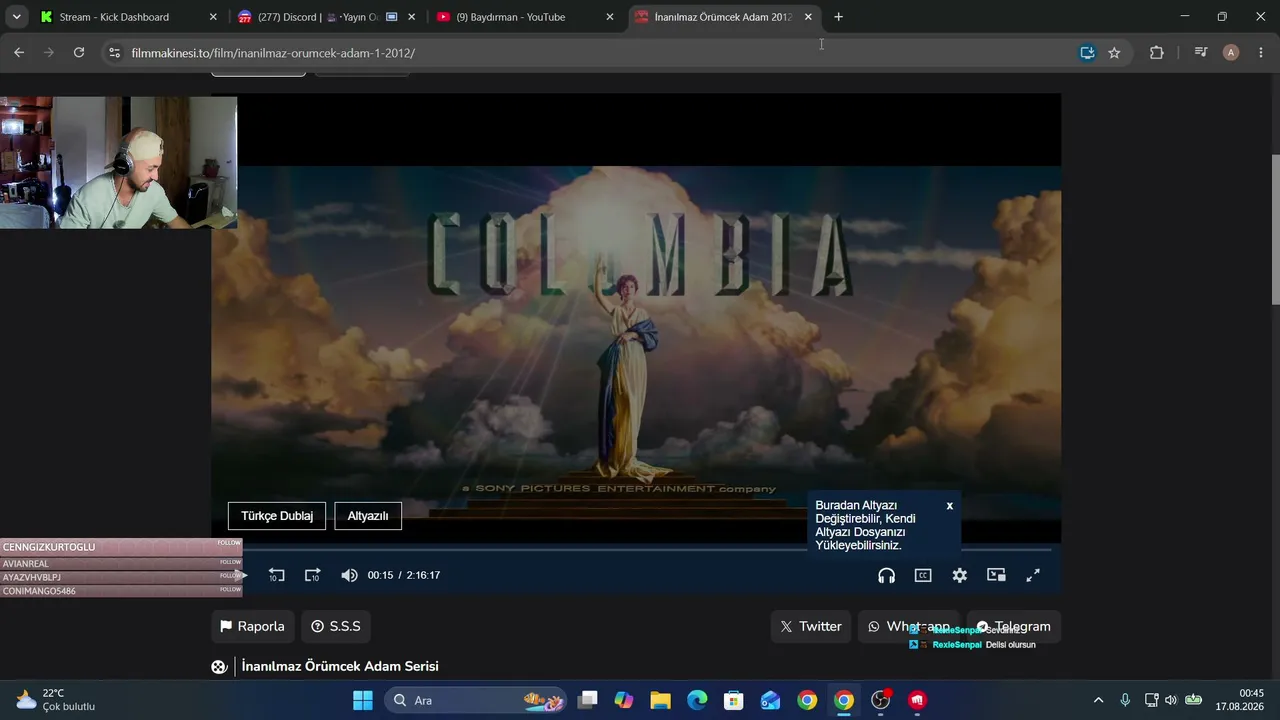Viewport: 1280px width, 720px height.
Task: Open the media controls toolbar icon
Action: (1201, 52)
